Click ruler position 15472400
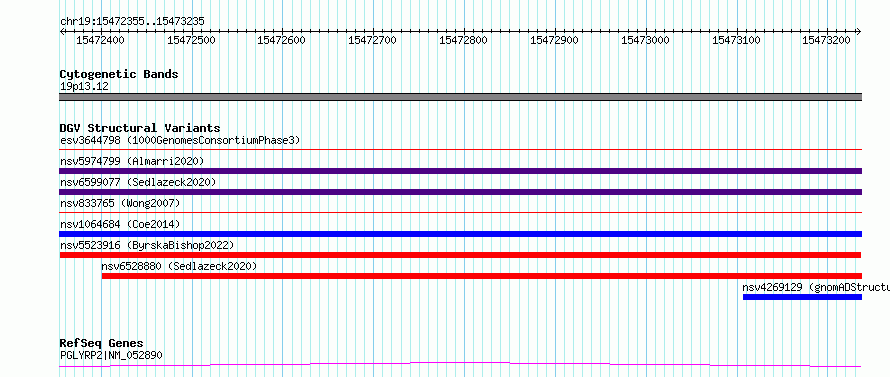 [x=100, y=40]
